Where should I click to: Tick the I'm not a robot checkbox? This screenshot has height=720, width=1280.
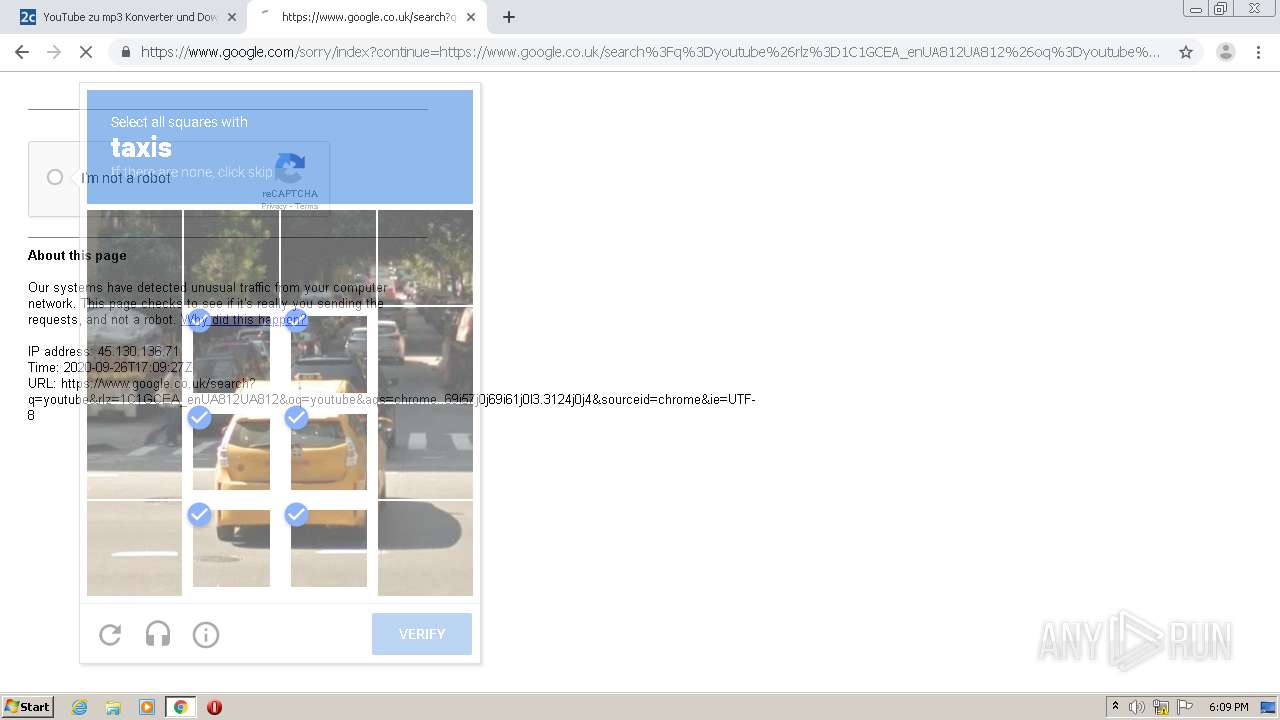click(x=55, y=177)
